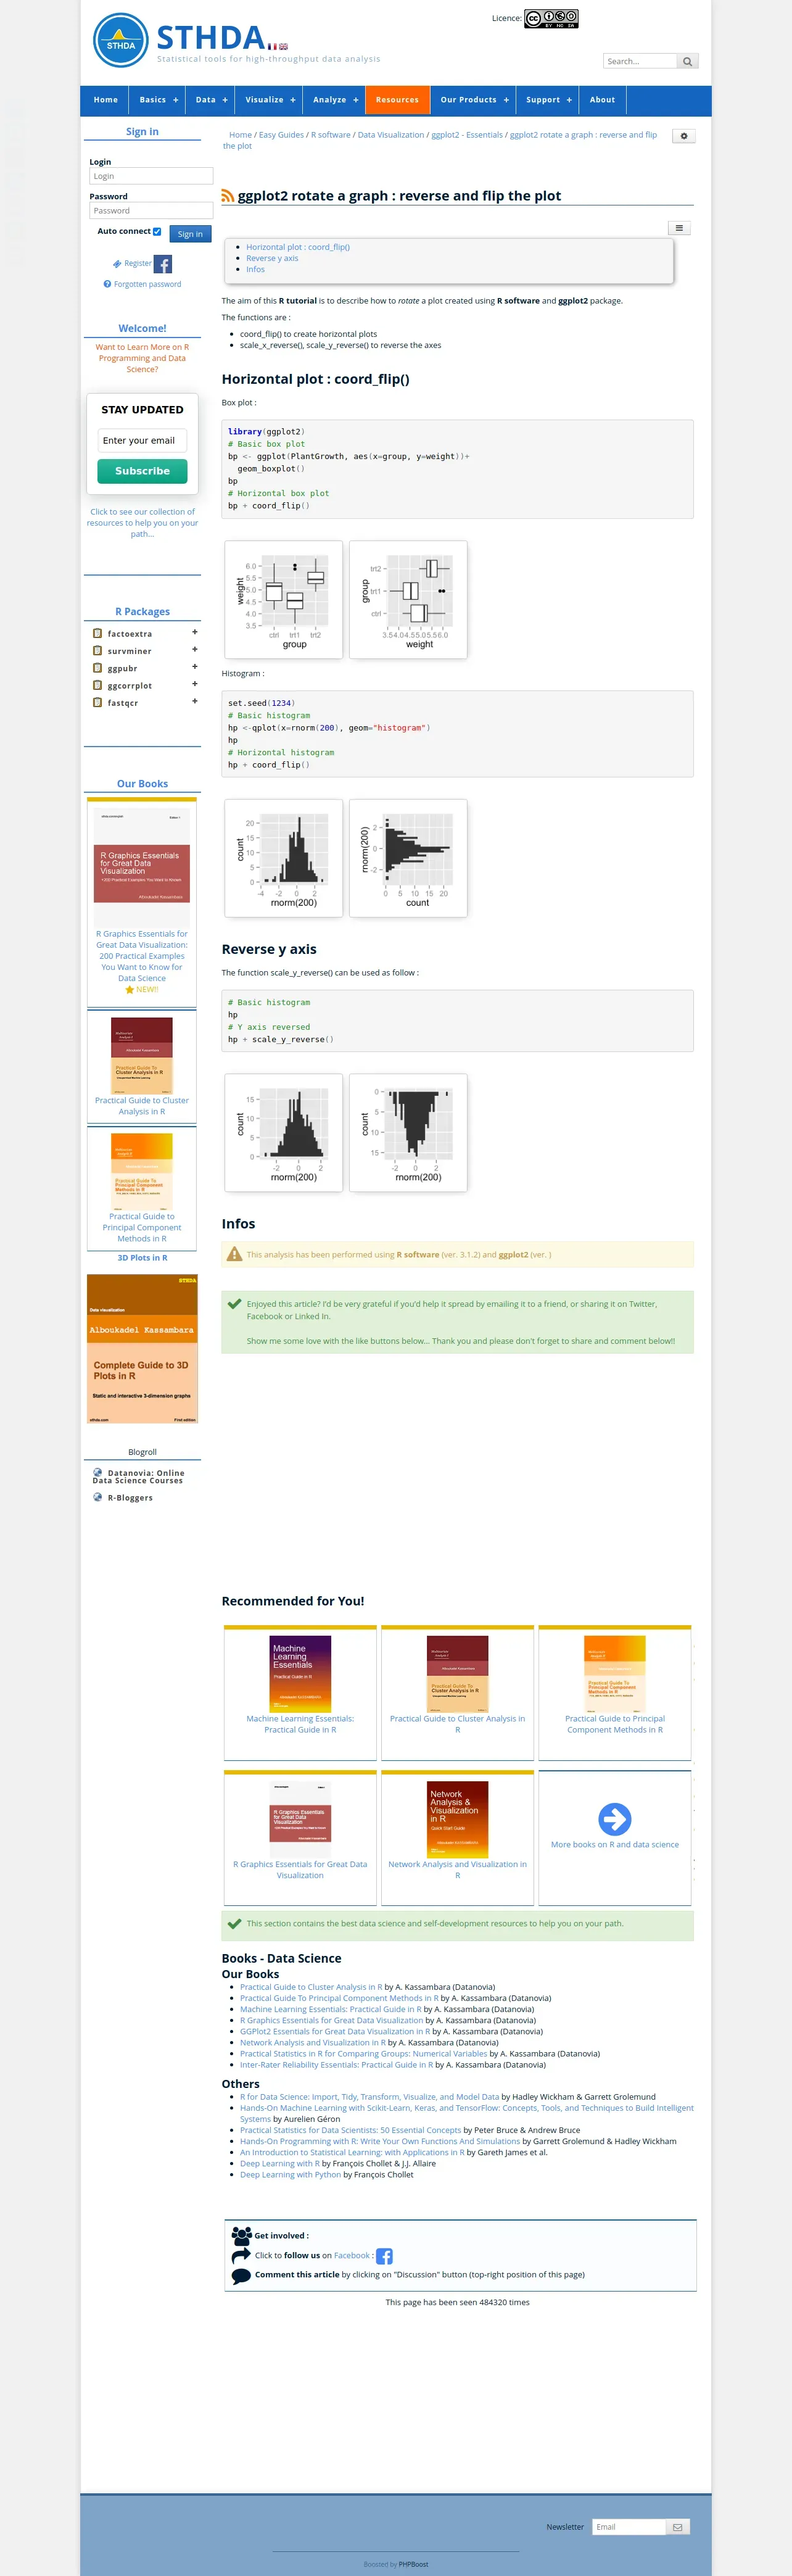The height and width of the screenshot is (2576, 792).
Task: Click the STHDA circular logo
Action: 120,41
